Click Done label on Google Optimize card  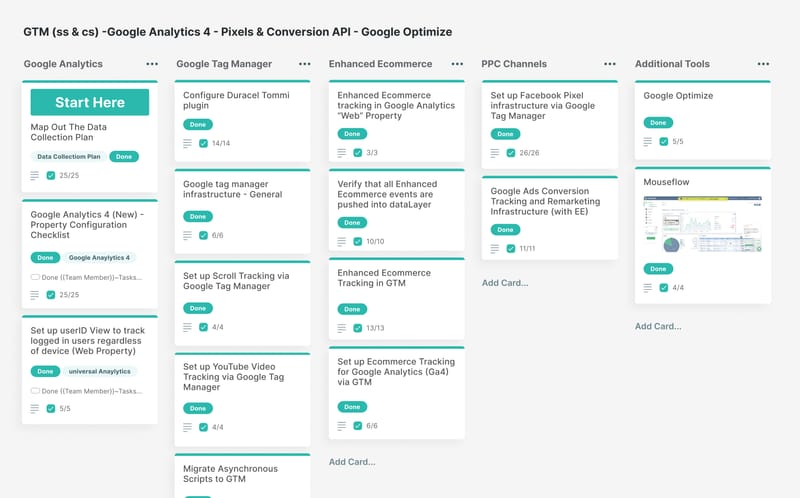click(x=658, y=122)
